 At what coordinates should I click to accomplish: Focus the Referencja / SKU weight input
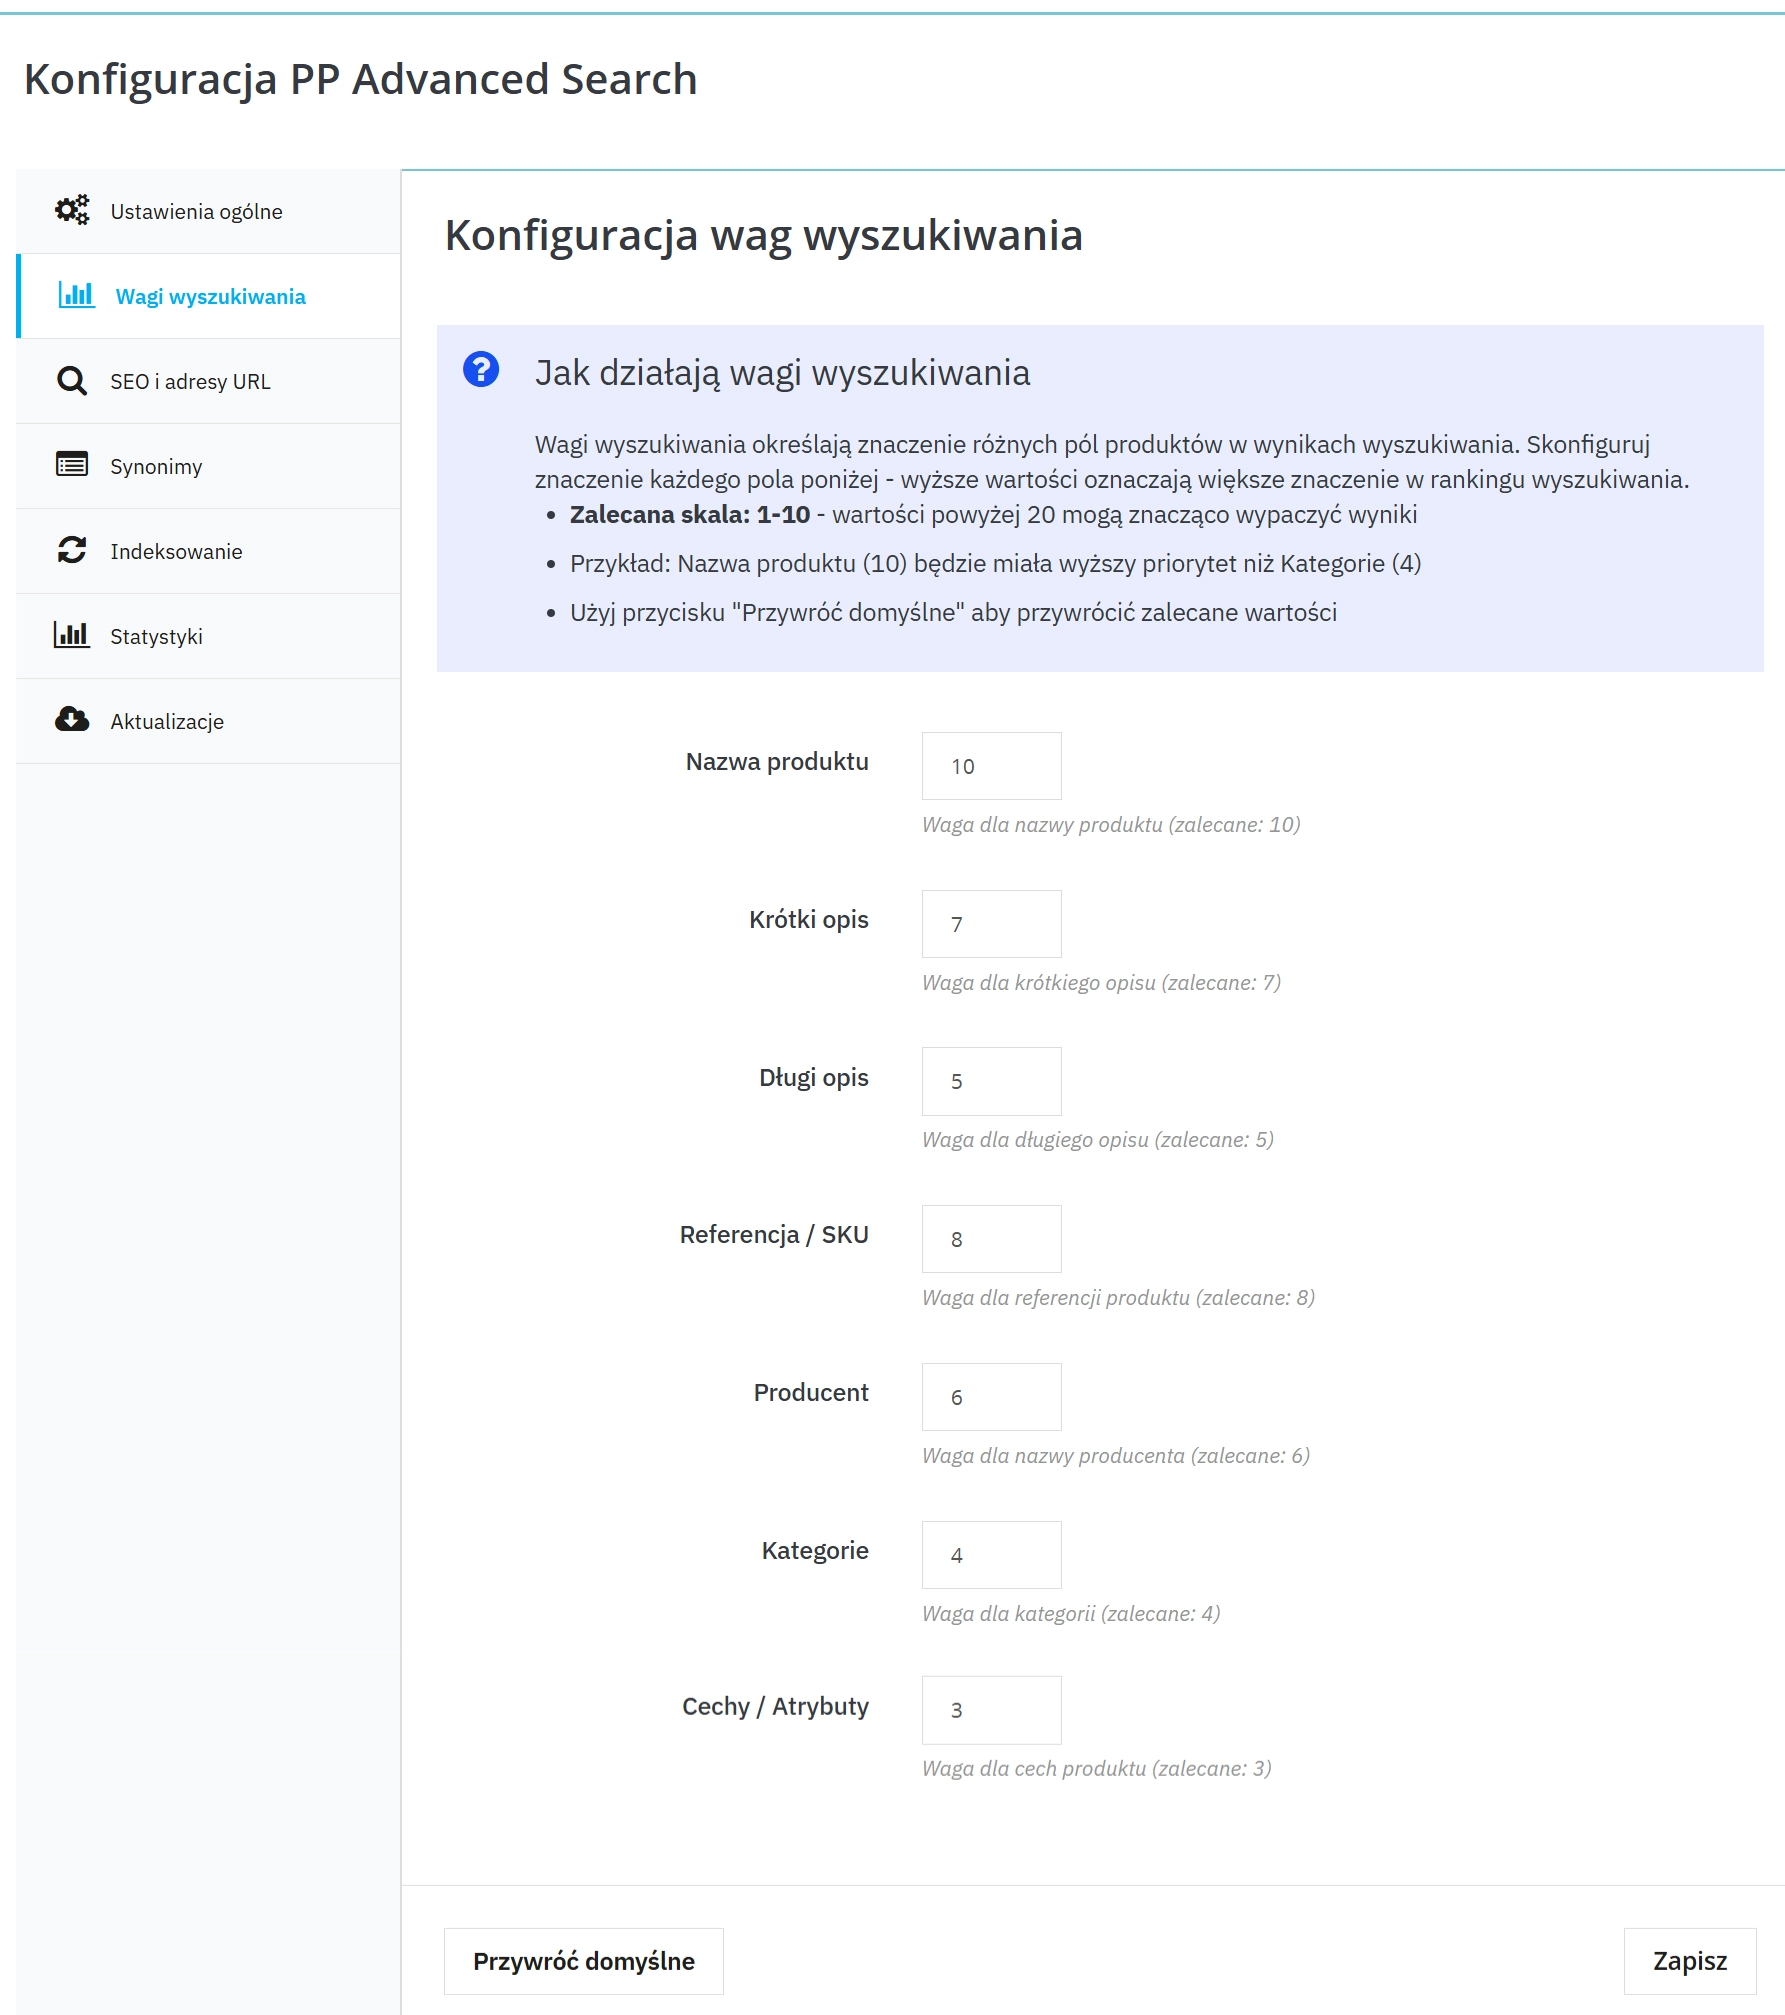[990, 1239]
